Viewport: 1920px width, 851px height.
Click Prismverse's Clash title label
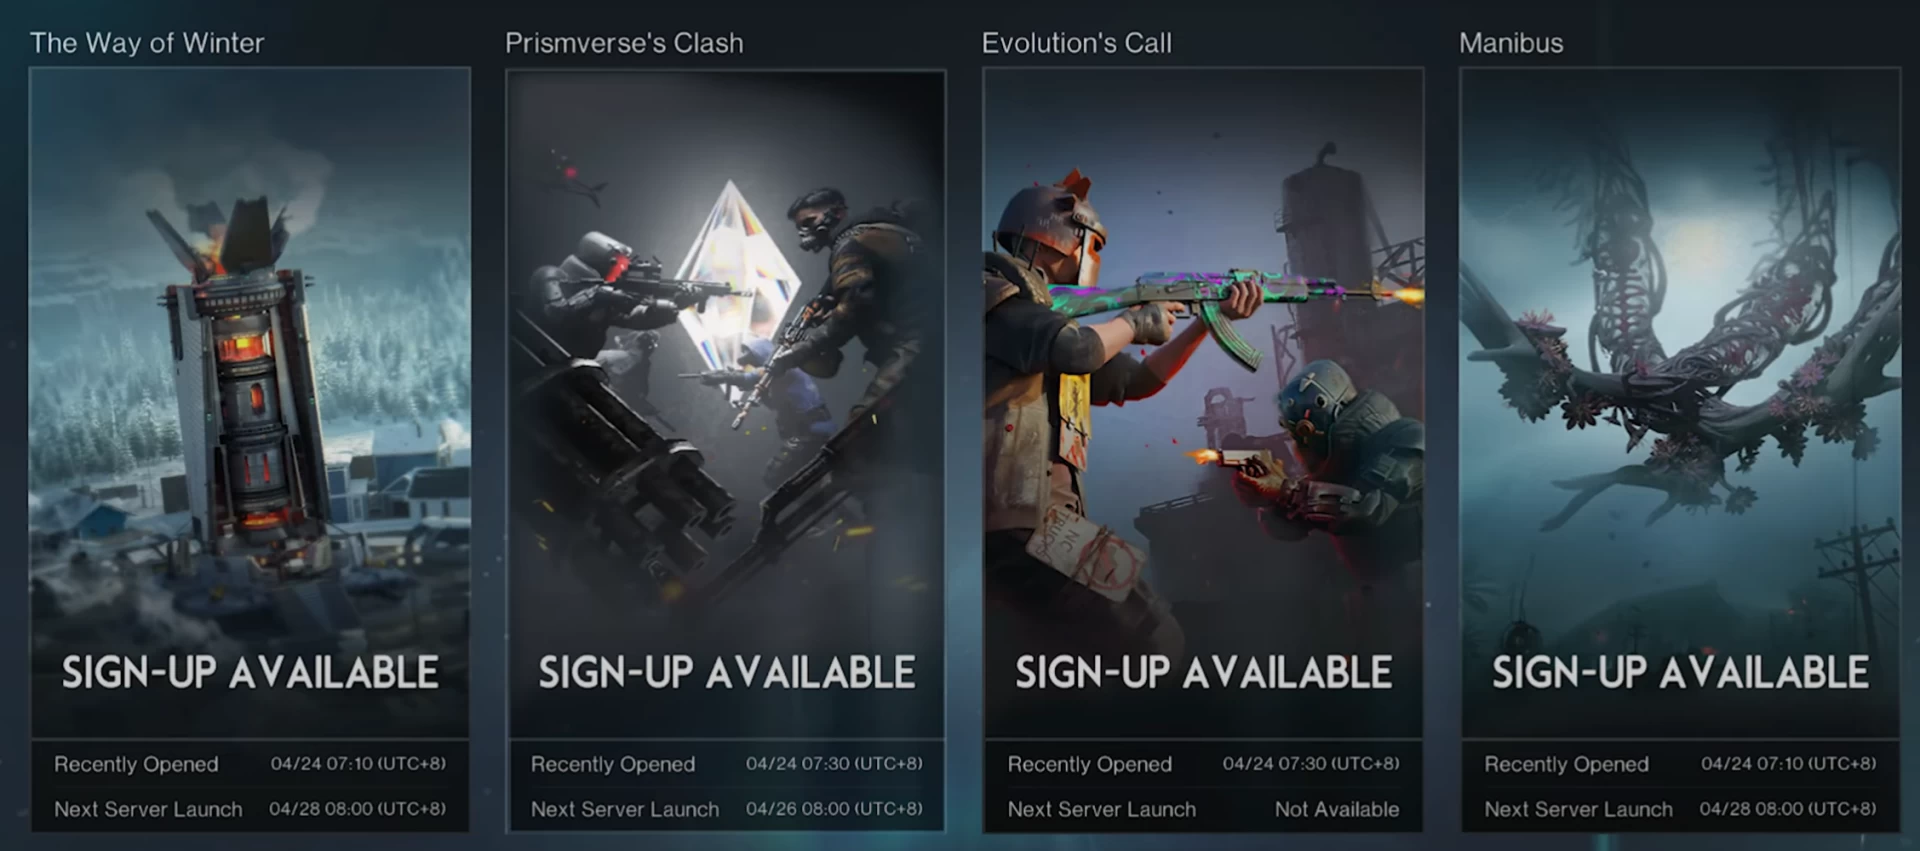click(x=624, y=43)
